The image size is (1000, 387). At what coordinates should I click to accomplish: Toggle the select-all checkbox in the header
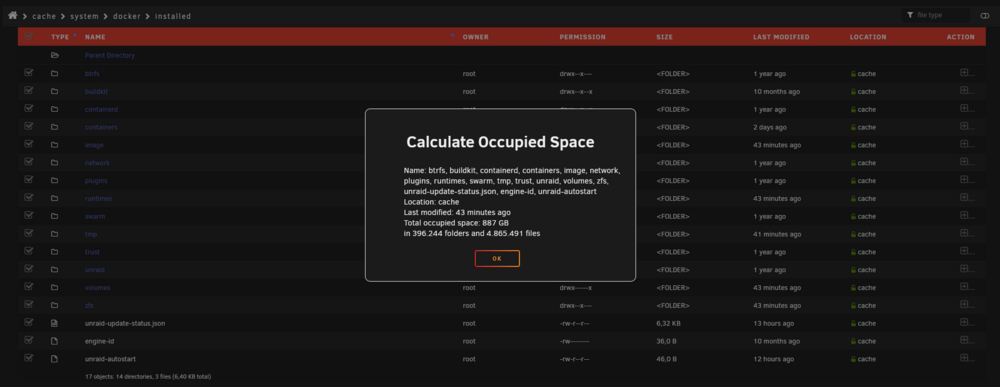click(x=29, y=36)
